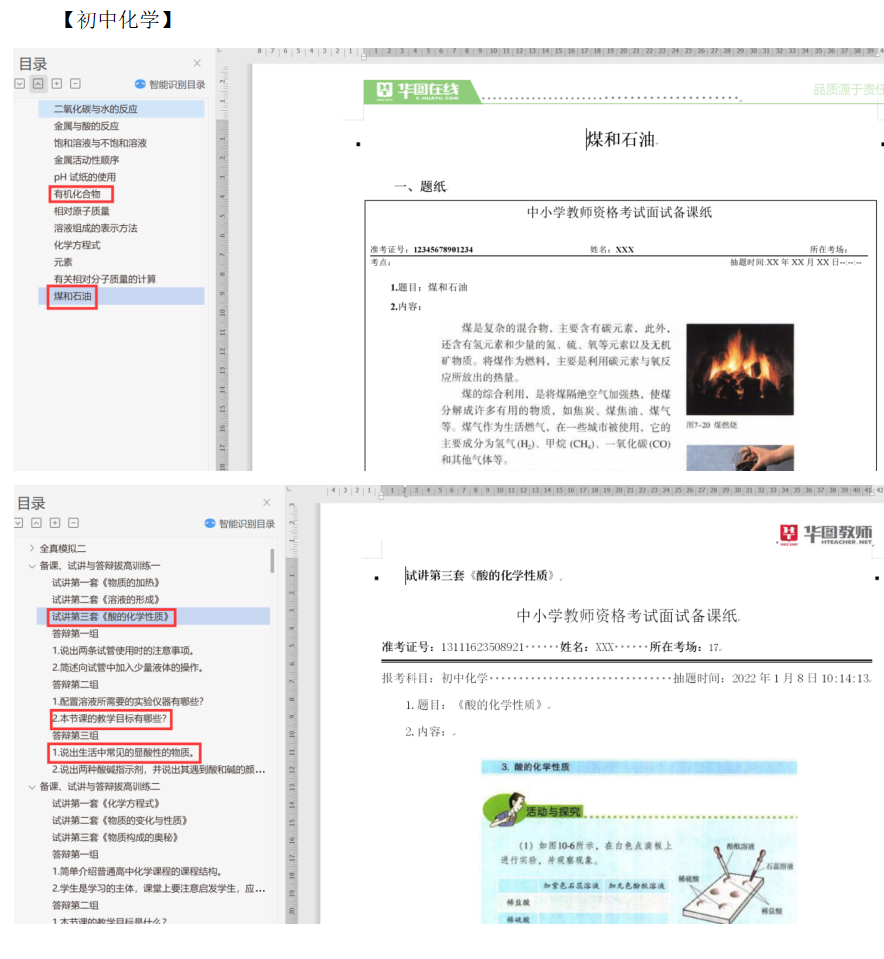Click the plus icon in lower outline panel toolbar
The height and width of the screenshot is (959, 884).
(56, 523)
